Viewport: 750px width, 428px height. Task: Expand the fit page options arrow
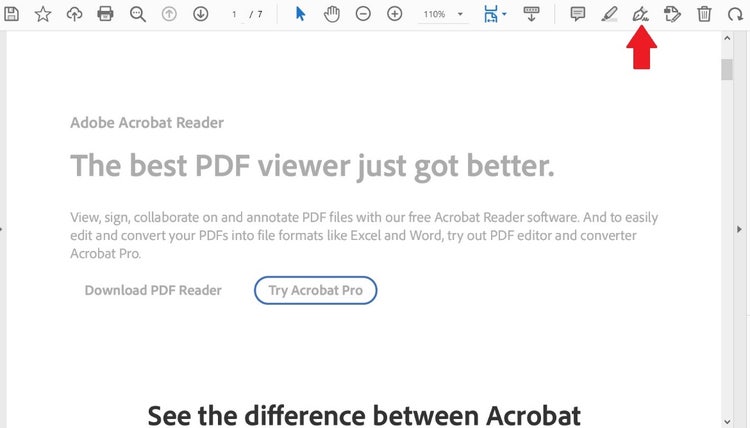(x=504, y=14)
